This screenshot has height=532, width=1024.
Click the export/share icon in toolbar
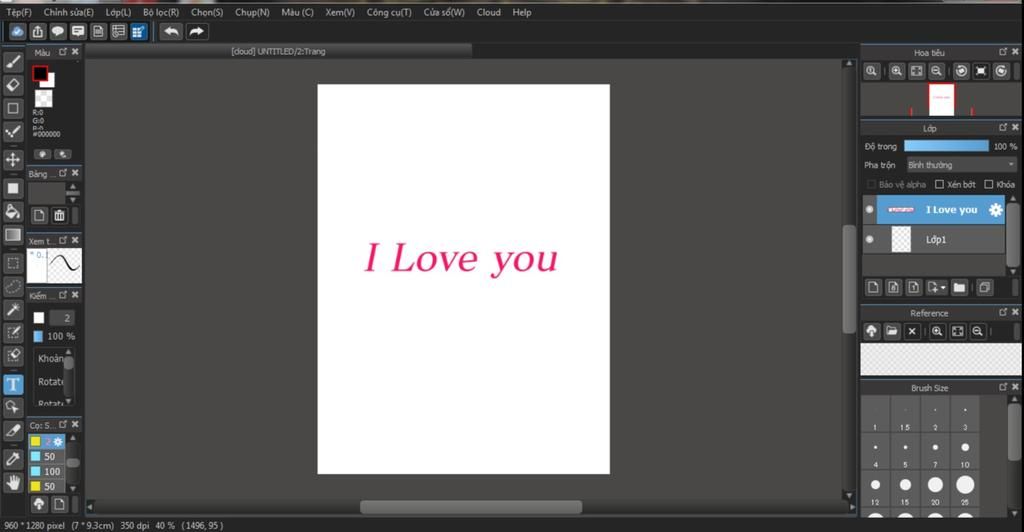[x=38, y=31]
